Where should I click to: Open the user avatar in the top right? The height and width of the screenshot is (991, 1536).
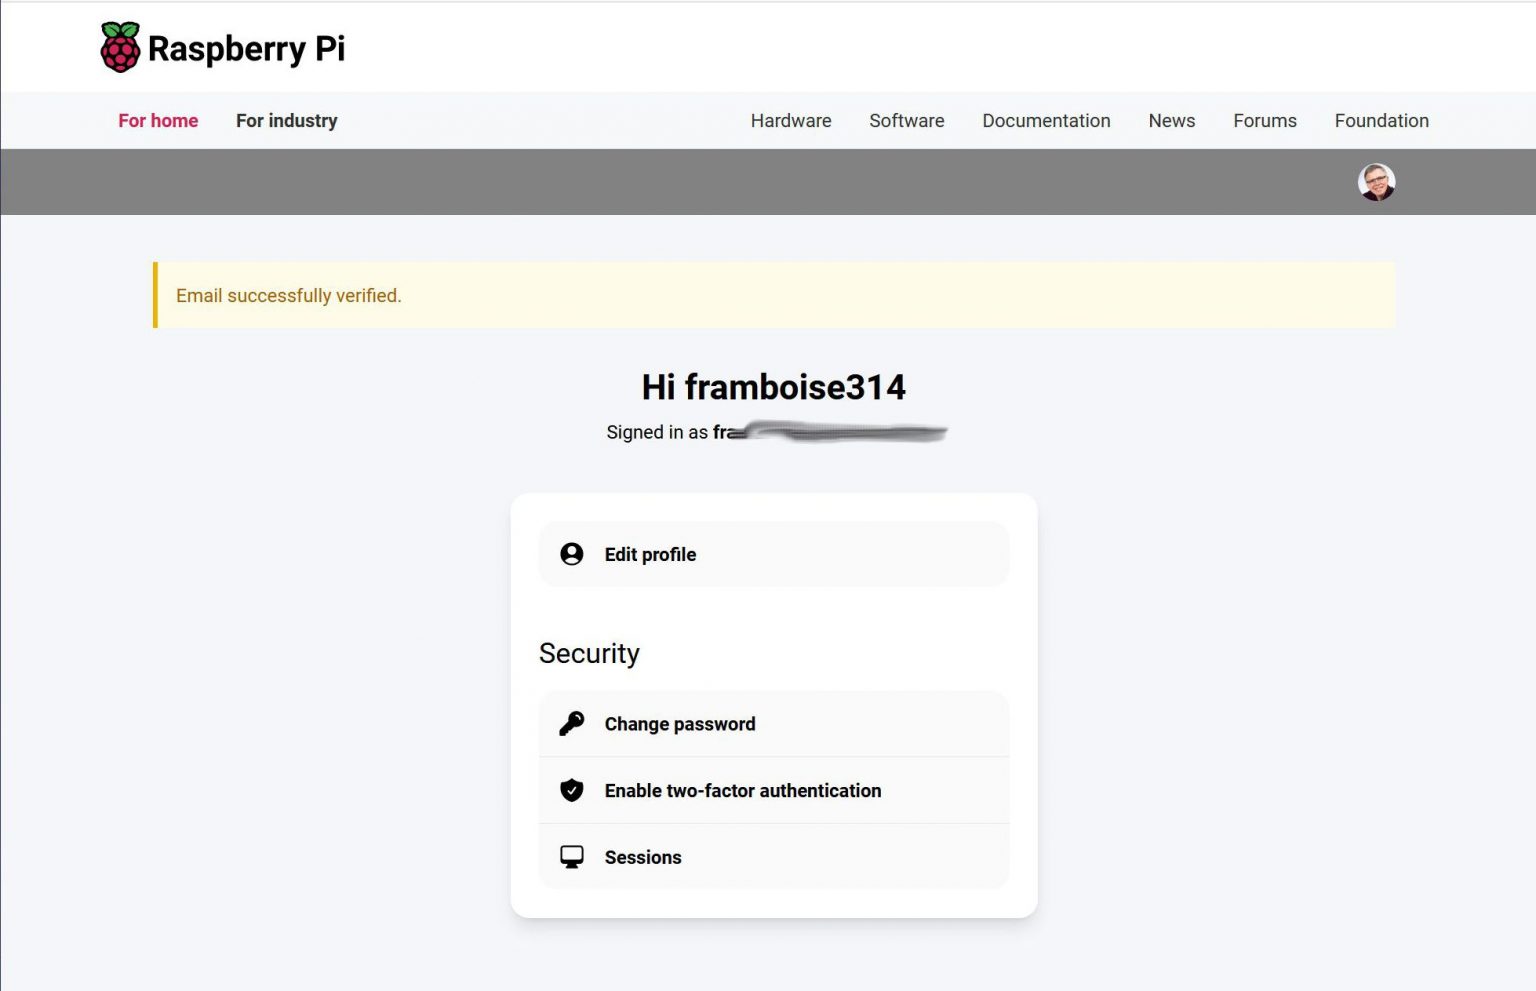point(1377,181)
